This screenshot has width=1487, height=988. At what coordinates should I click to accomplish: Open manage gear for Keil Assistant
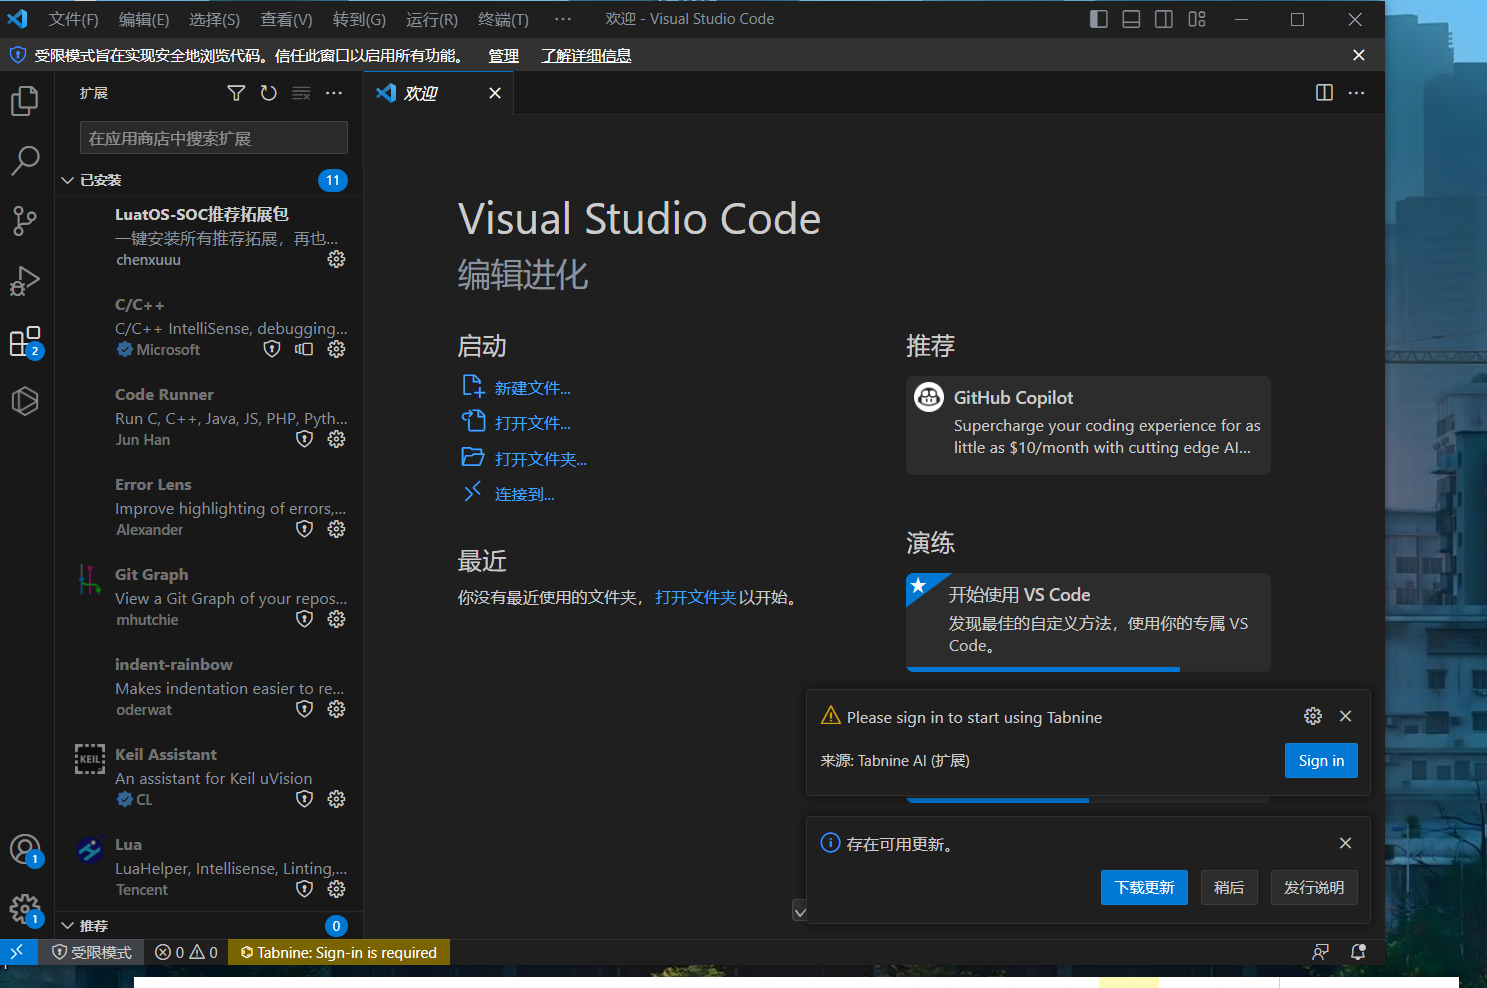click(337, 799)
